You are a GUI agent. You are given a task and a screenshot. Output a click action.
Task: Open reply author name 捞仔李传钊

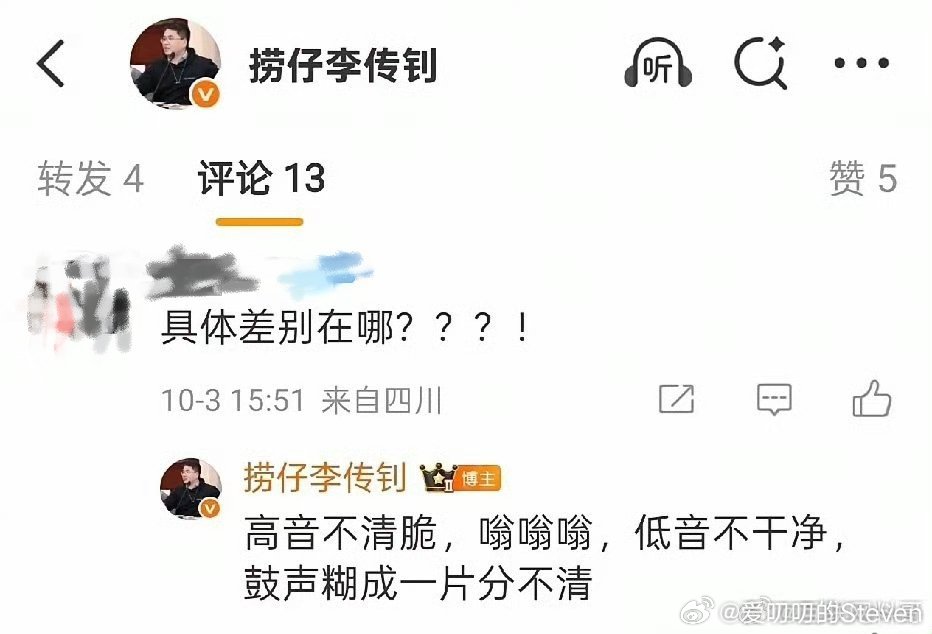325,477
